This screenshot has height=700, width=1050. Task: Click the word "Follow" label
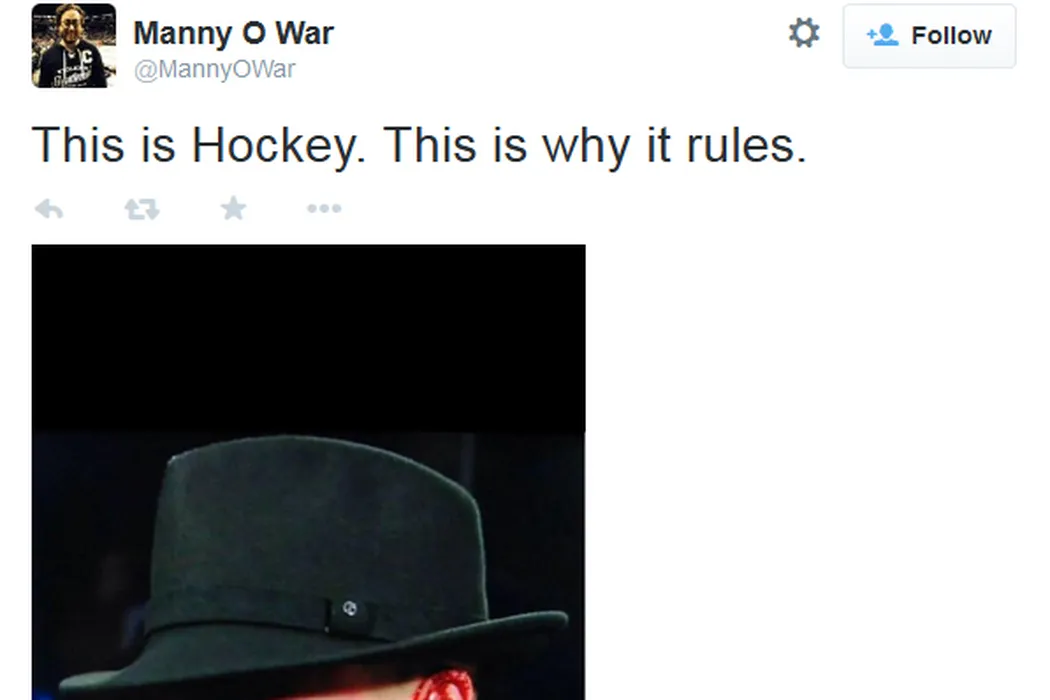[951, 36]
